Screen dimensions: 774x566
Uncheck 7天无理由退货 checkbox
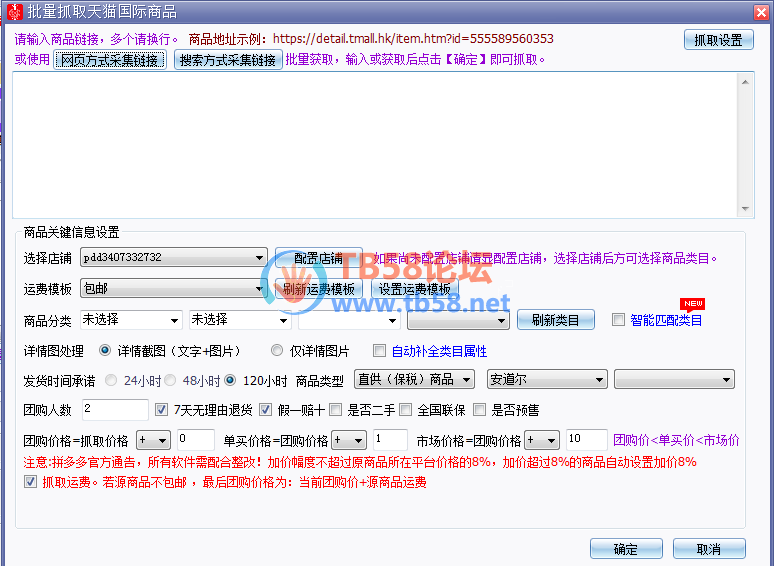click(x=162, y=410)
